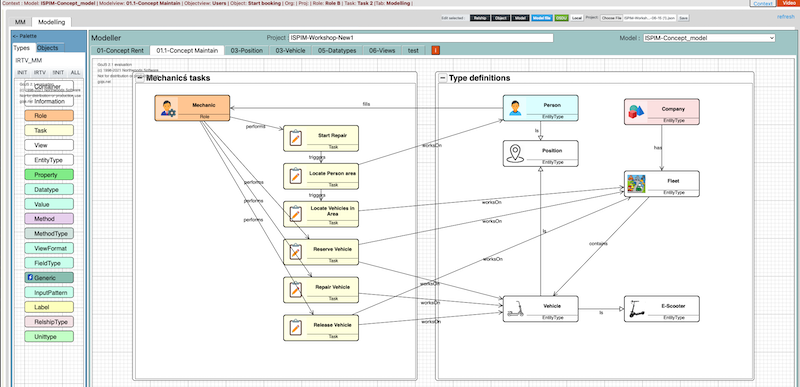Image resolution: width=800 pixels, height=387 pixels.
Task: Toggle the Model file button
Action: pyautogui.click(x=542, y=18)
